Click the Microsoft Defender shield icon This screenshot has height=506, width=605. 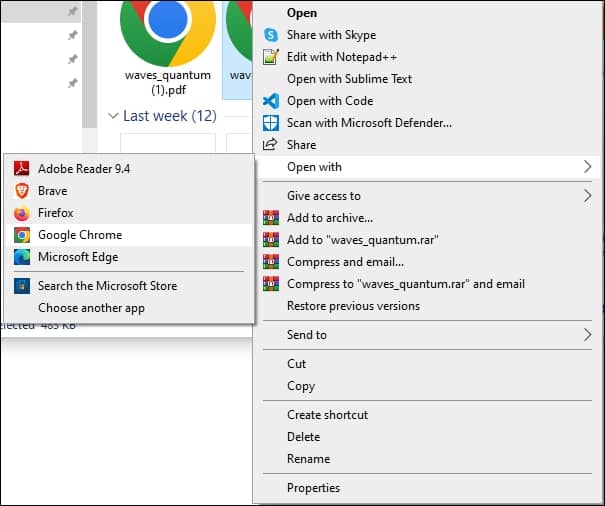[271, 123]
